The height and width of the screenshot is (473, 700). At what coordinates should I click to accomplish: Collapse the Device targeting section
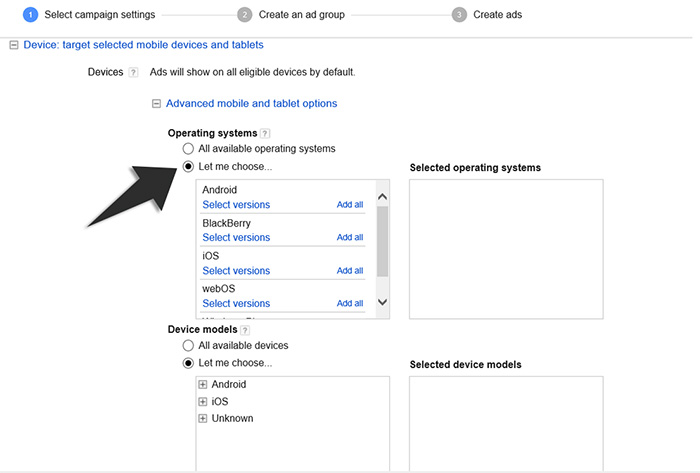point(13,46)
